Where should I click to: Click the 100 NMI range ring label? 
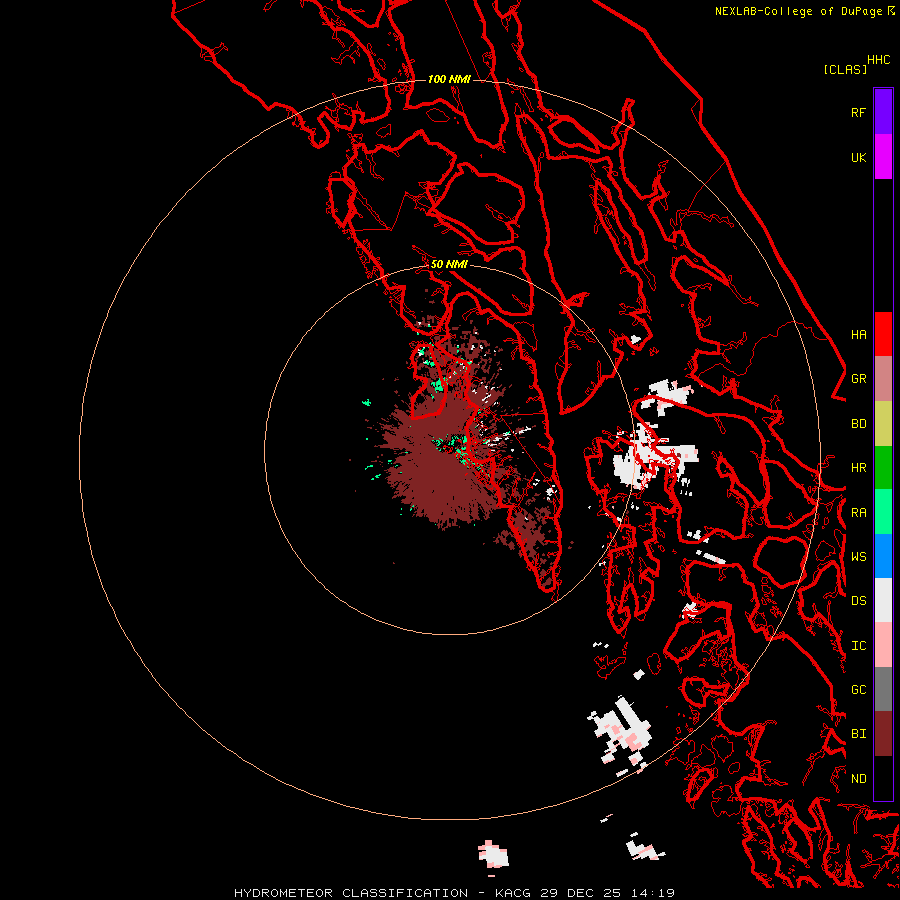pyautogui.click(x=449, y=79)
